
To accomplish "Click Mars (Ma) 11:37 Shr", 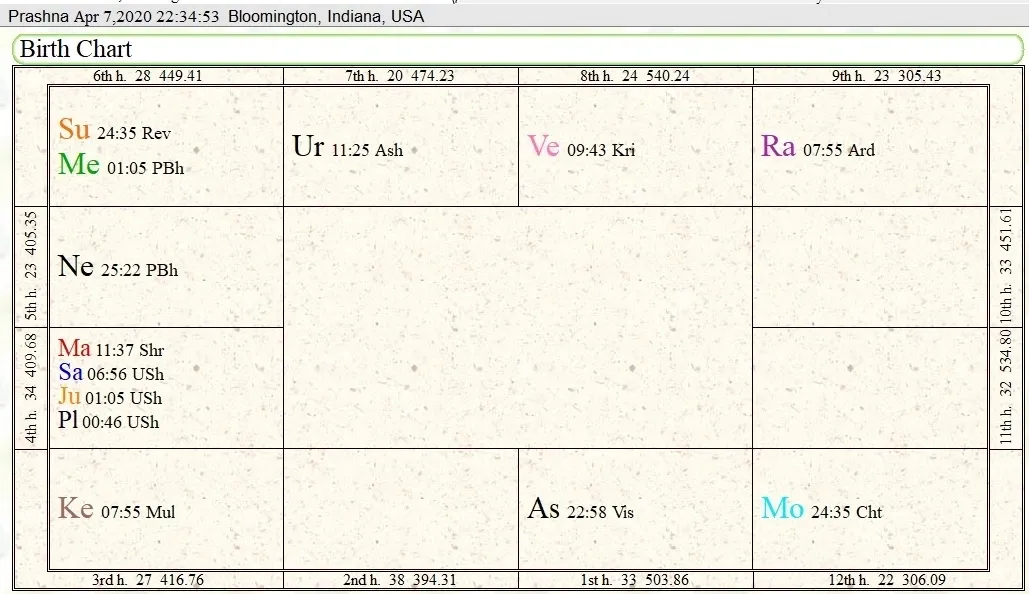I will point(110,349).
